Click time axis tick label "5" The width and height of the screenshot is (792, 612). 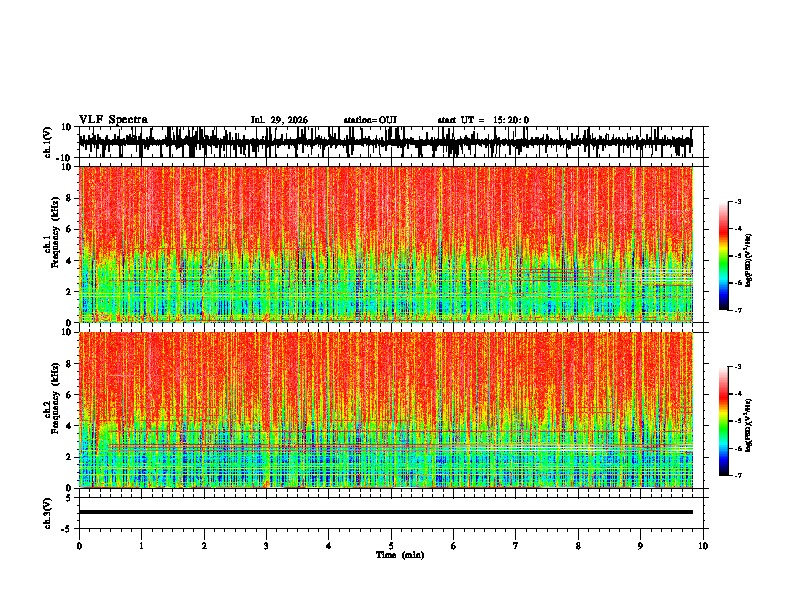[391, 546]
